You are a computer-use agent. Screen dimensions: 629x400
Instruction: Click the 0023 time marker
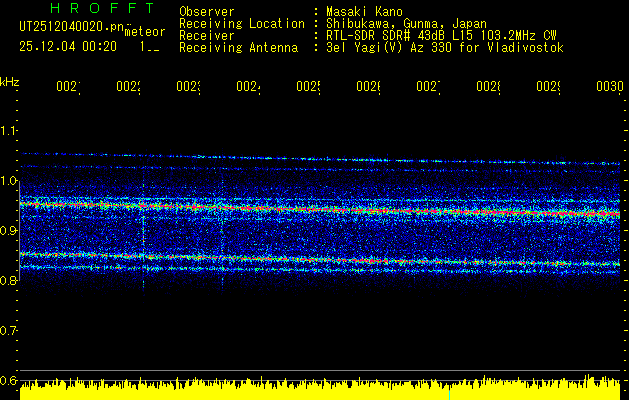point(189,86)
